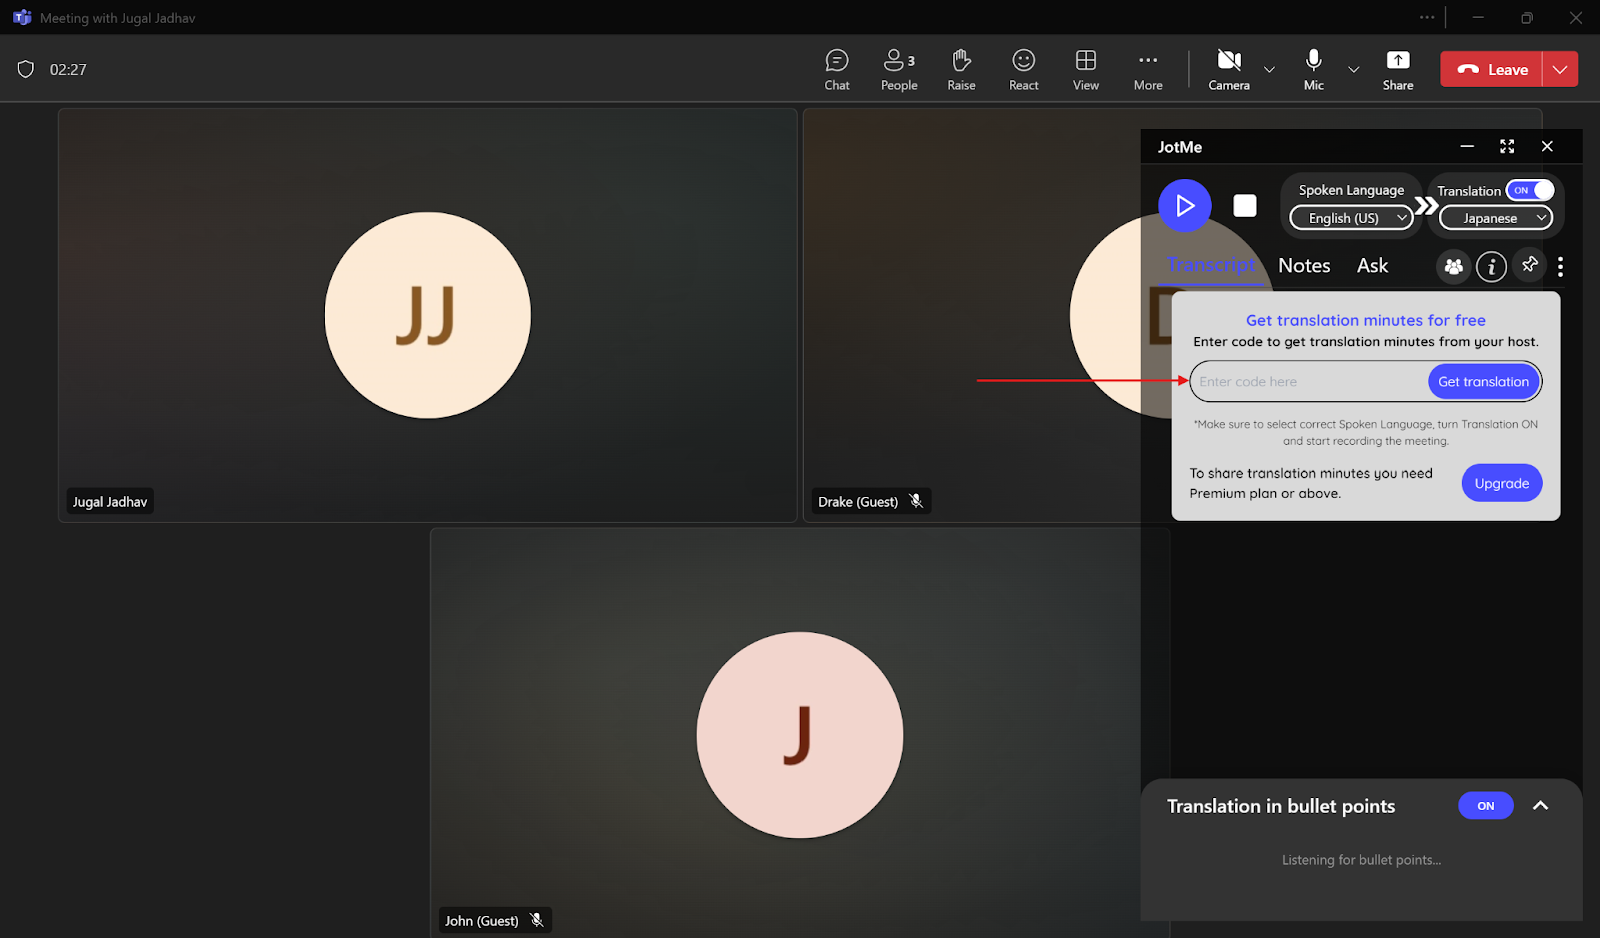Expand JotMe panel to fullscreen
The image size is (1600, 938).
(x=1507, y=146)
